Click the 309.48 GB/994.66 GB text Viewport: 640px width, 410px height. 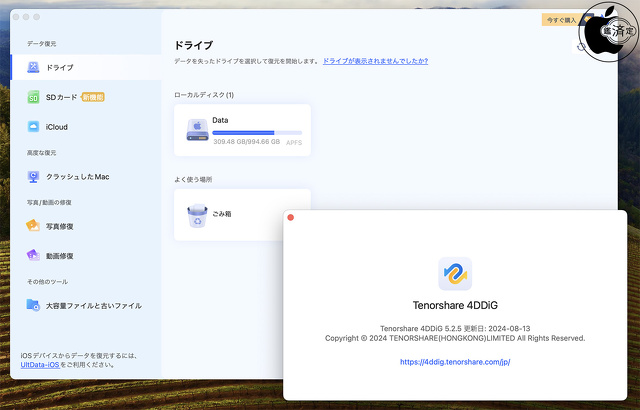[x=247, y=142]
